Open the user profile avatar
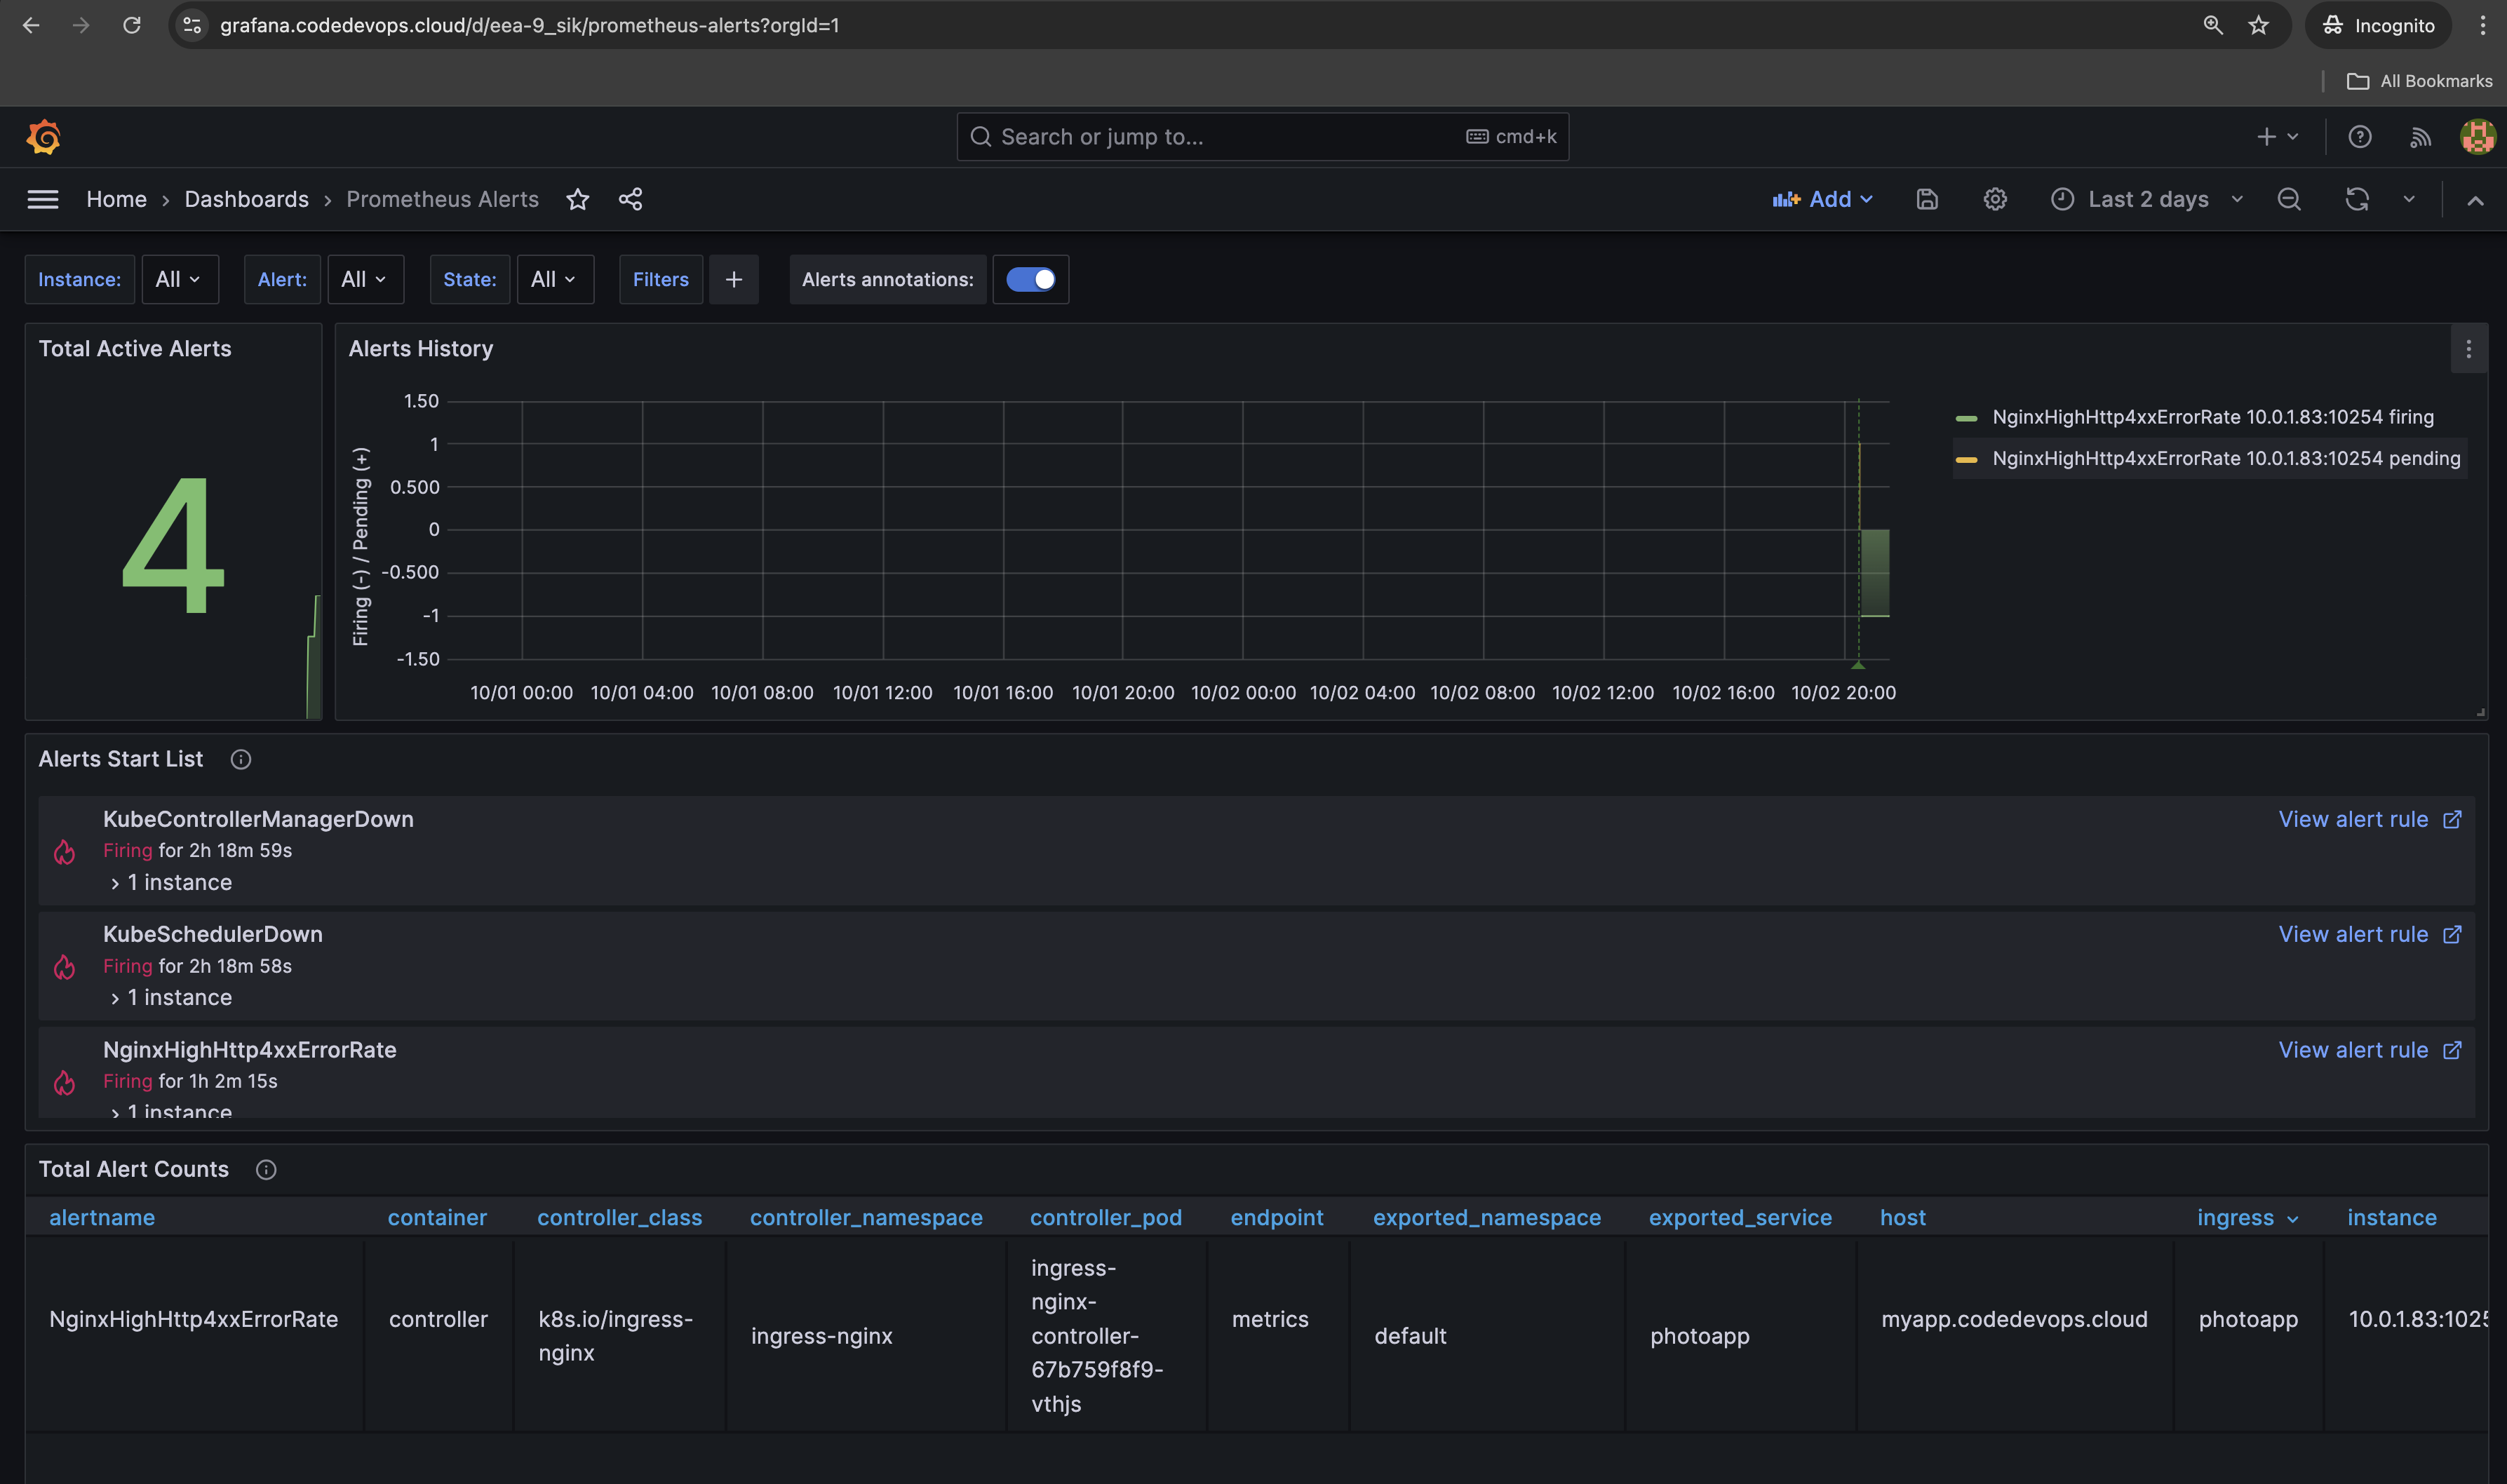The width and height of the screenshot is (2507, 1484). click(2477, 137)
